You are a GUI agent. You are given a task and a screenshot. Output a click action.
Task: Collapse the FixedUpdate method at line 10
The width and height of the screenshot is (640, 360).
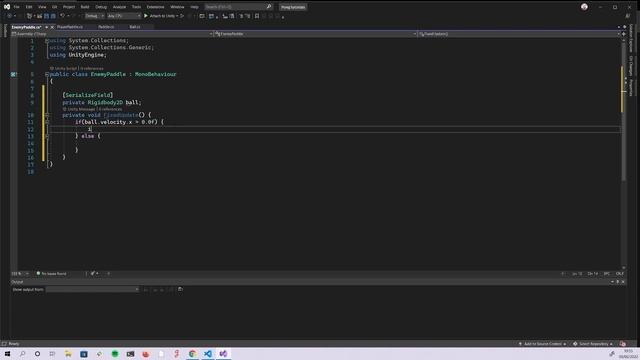click(x=47, y=115)
